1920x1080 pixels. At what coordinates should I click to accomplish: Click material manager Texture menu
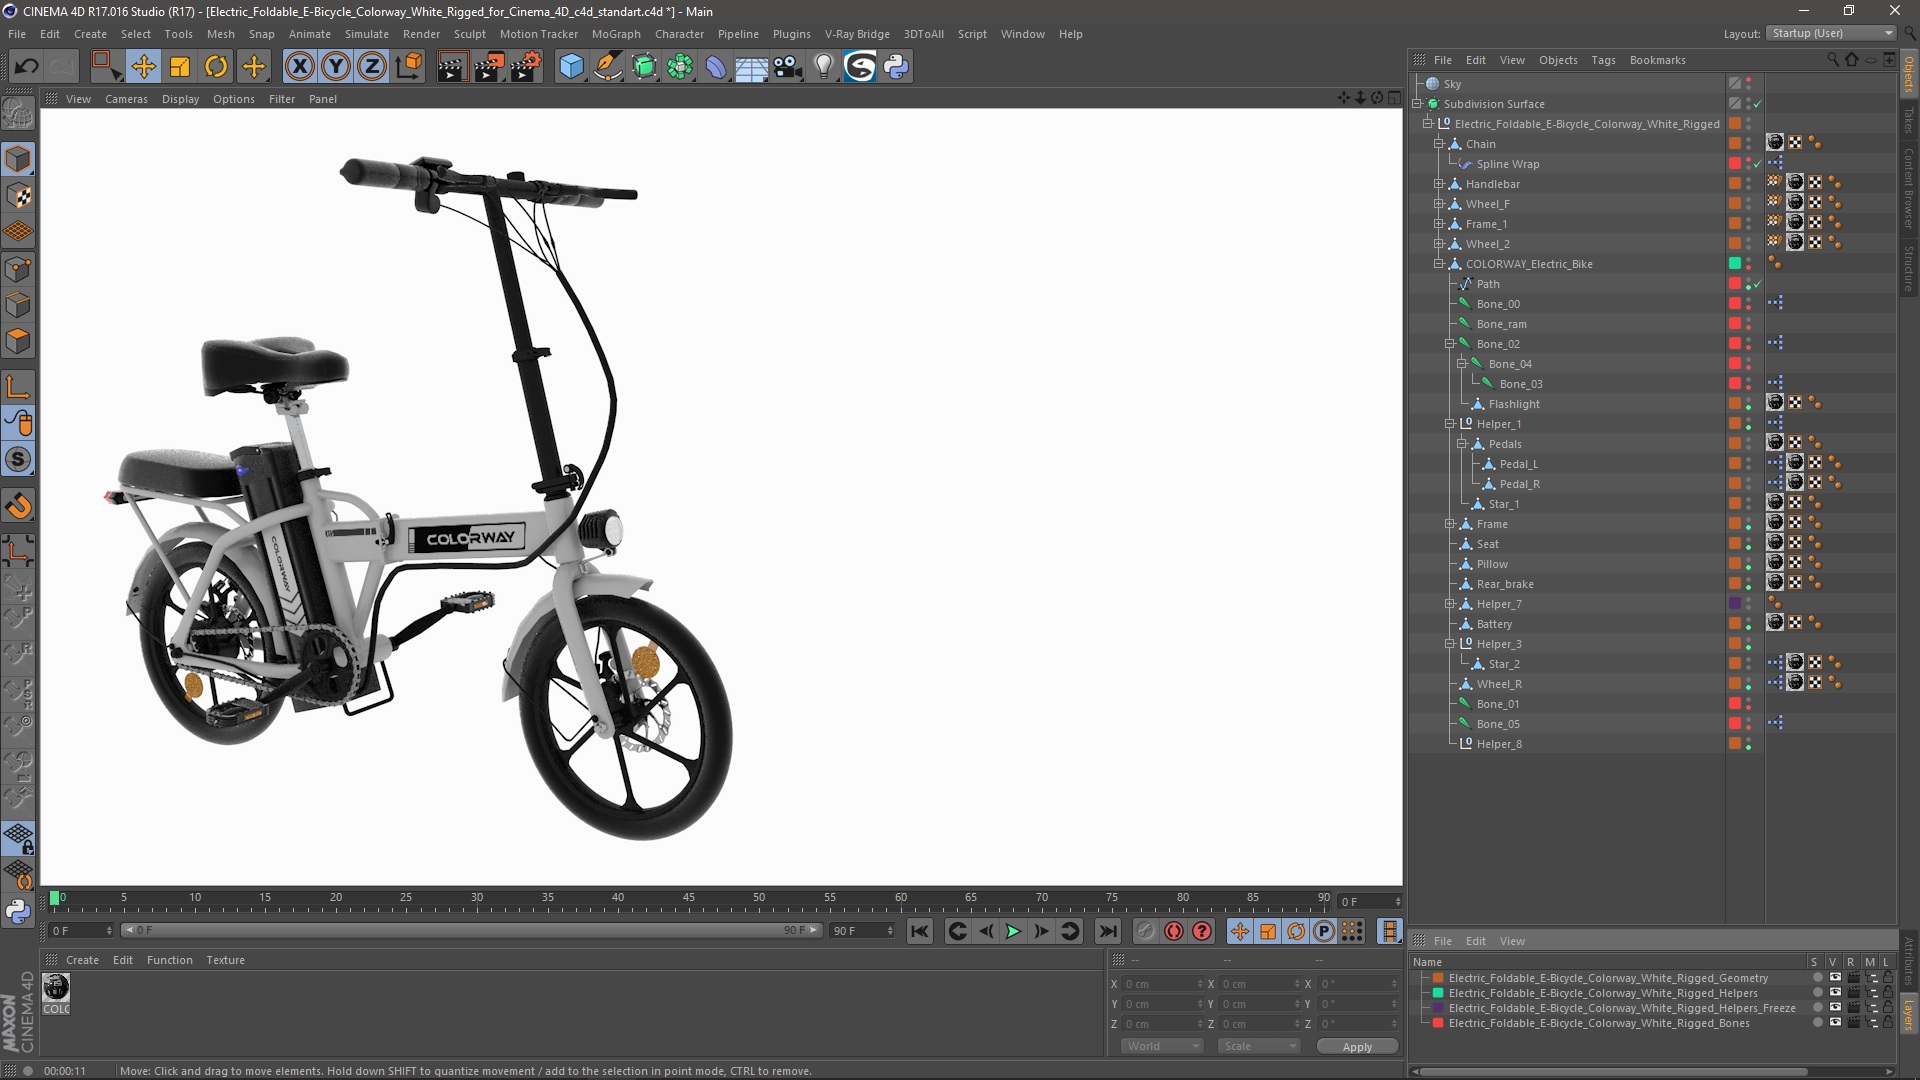pyautogui.click(x=225, y=960)
